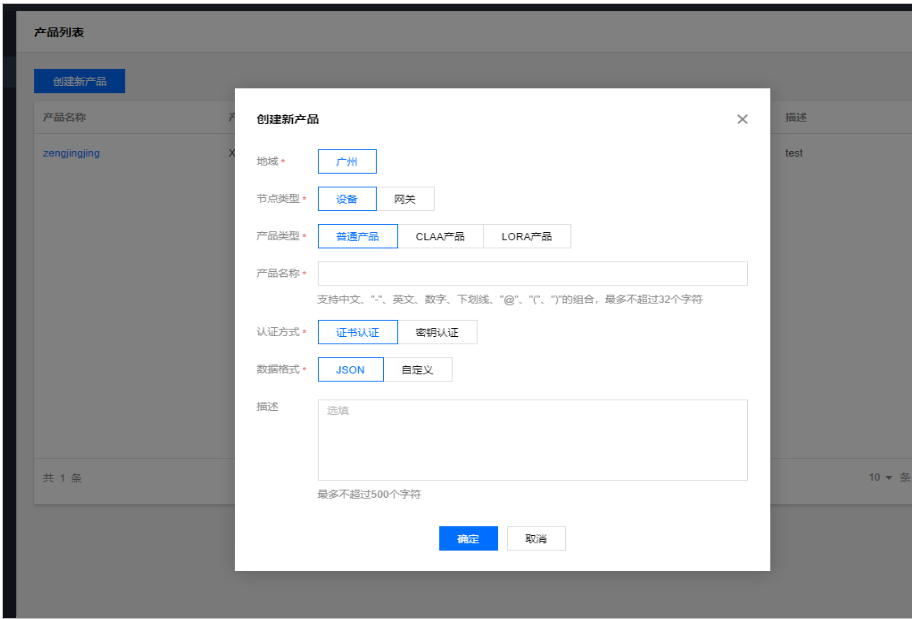Select CLAA产品 product type
912x619 pixels.
coord(440,236)
